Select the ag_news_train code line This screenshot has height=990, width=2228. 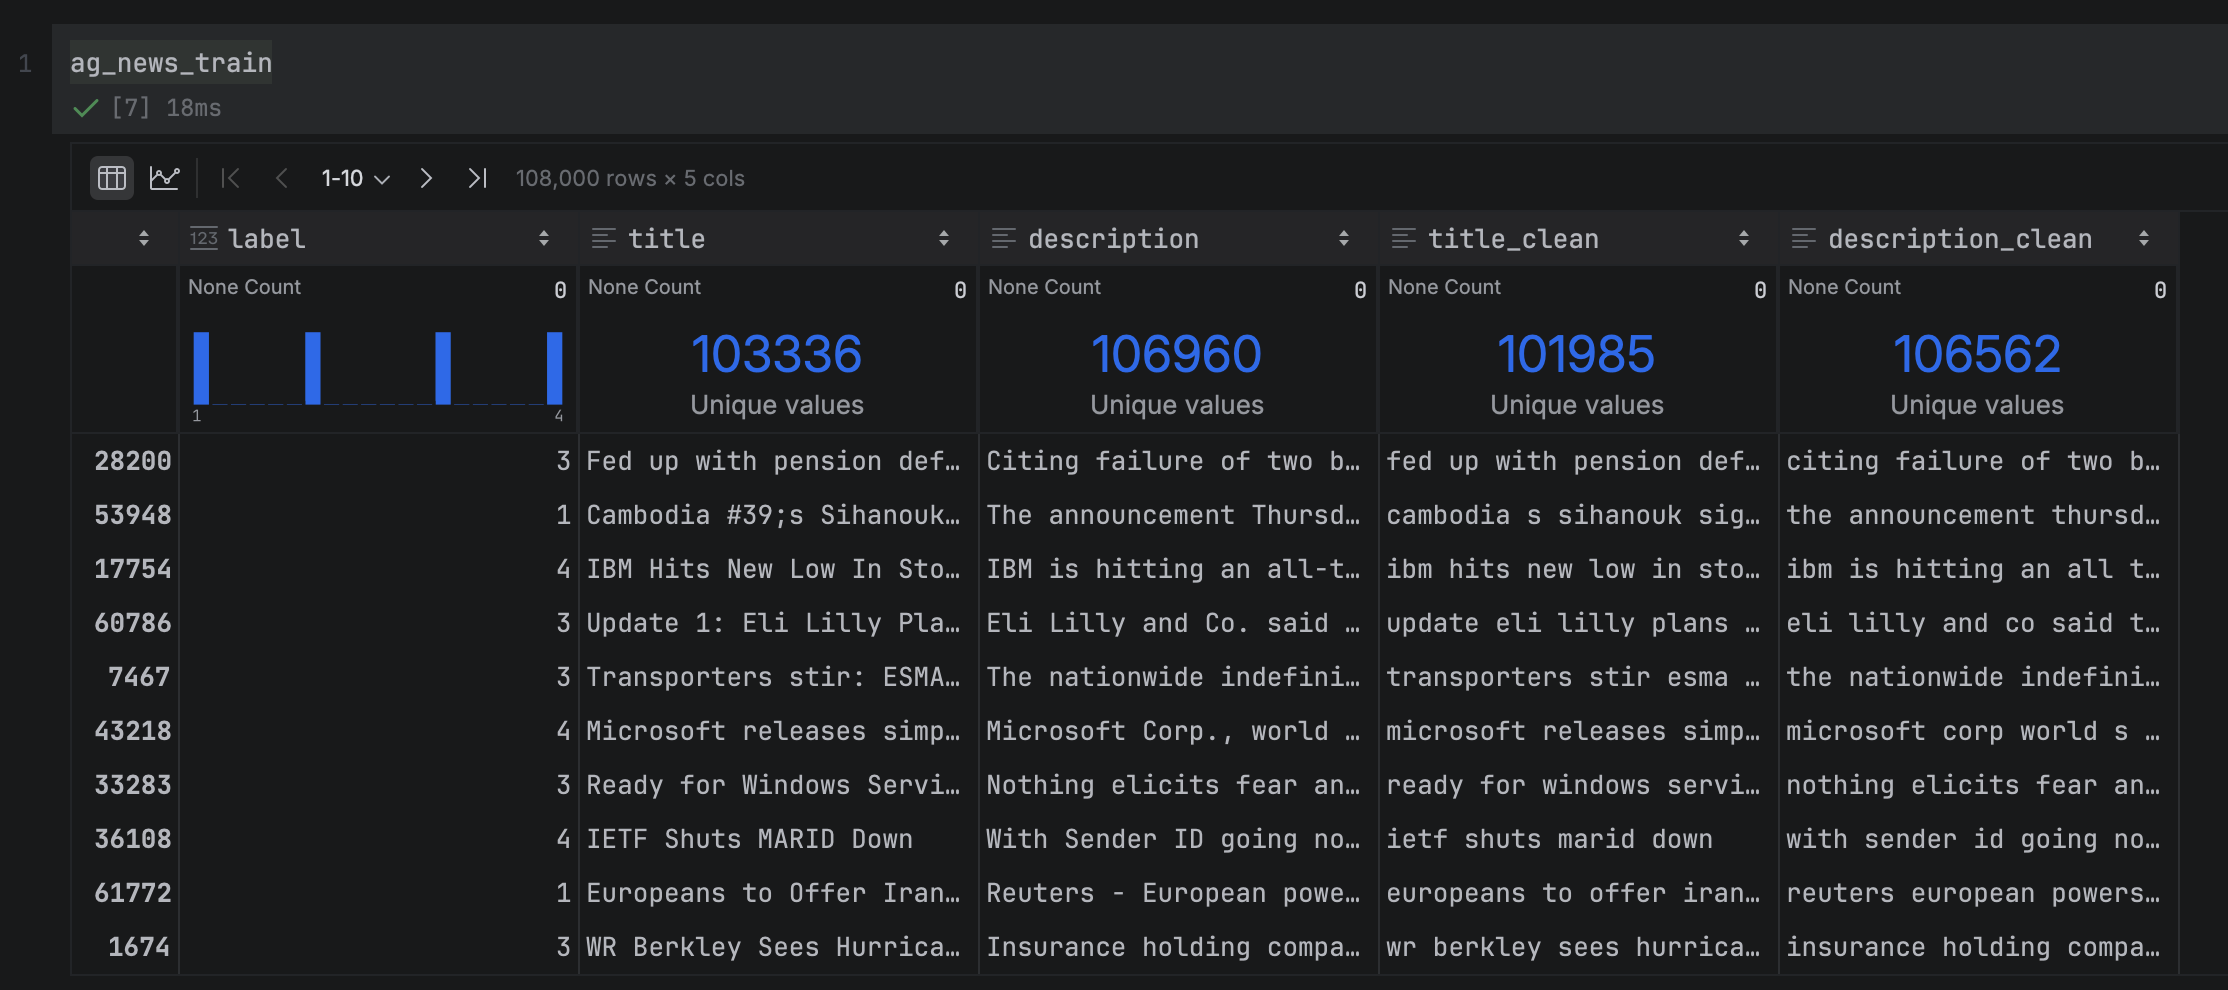171,63
